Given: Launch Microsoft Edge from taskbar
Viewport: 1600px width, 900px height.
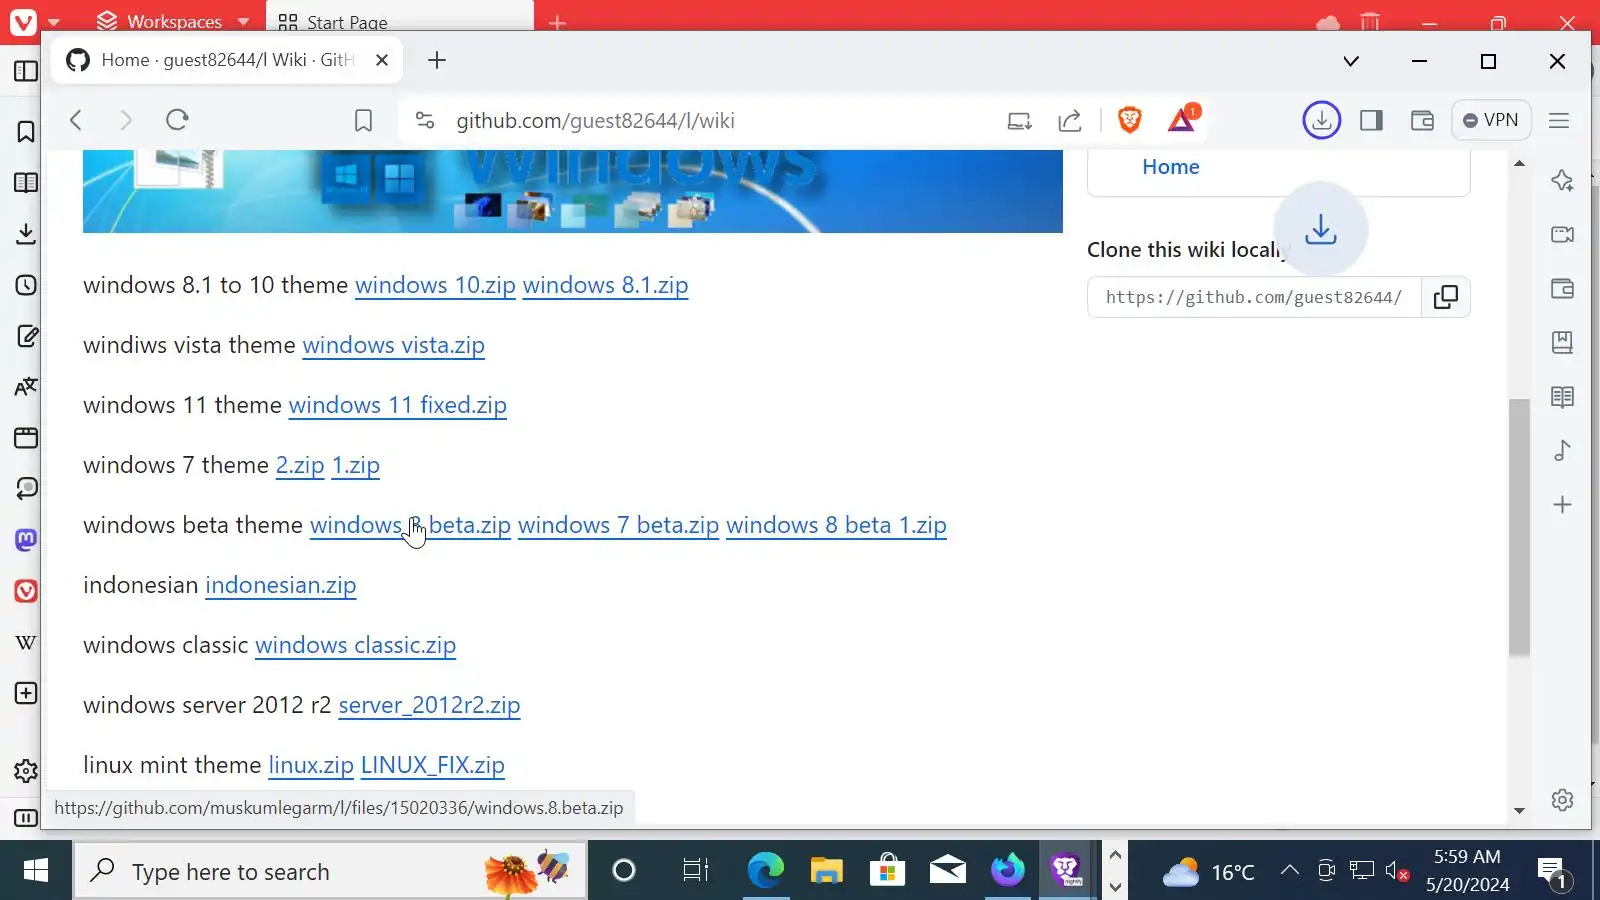Looking at the screenshot, I should click(x=766, y=871).
